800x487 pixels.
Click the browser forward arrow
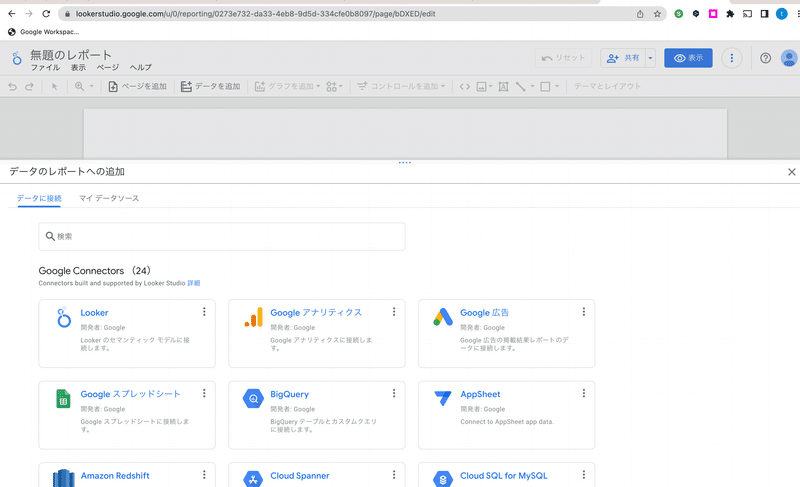pyautogui.click(x=29, y=14)
